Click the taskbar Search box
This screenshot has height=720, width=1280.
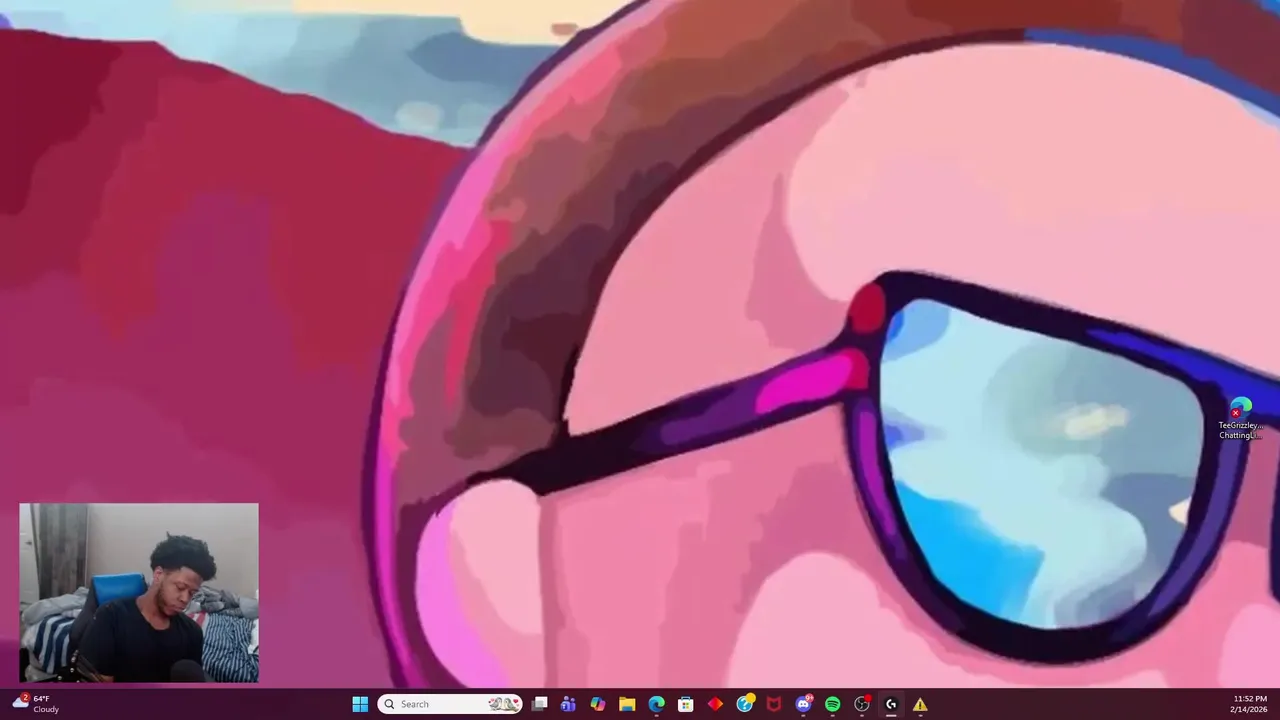450,704
